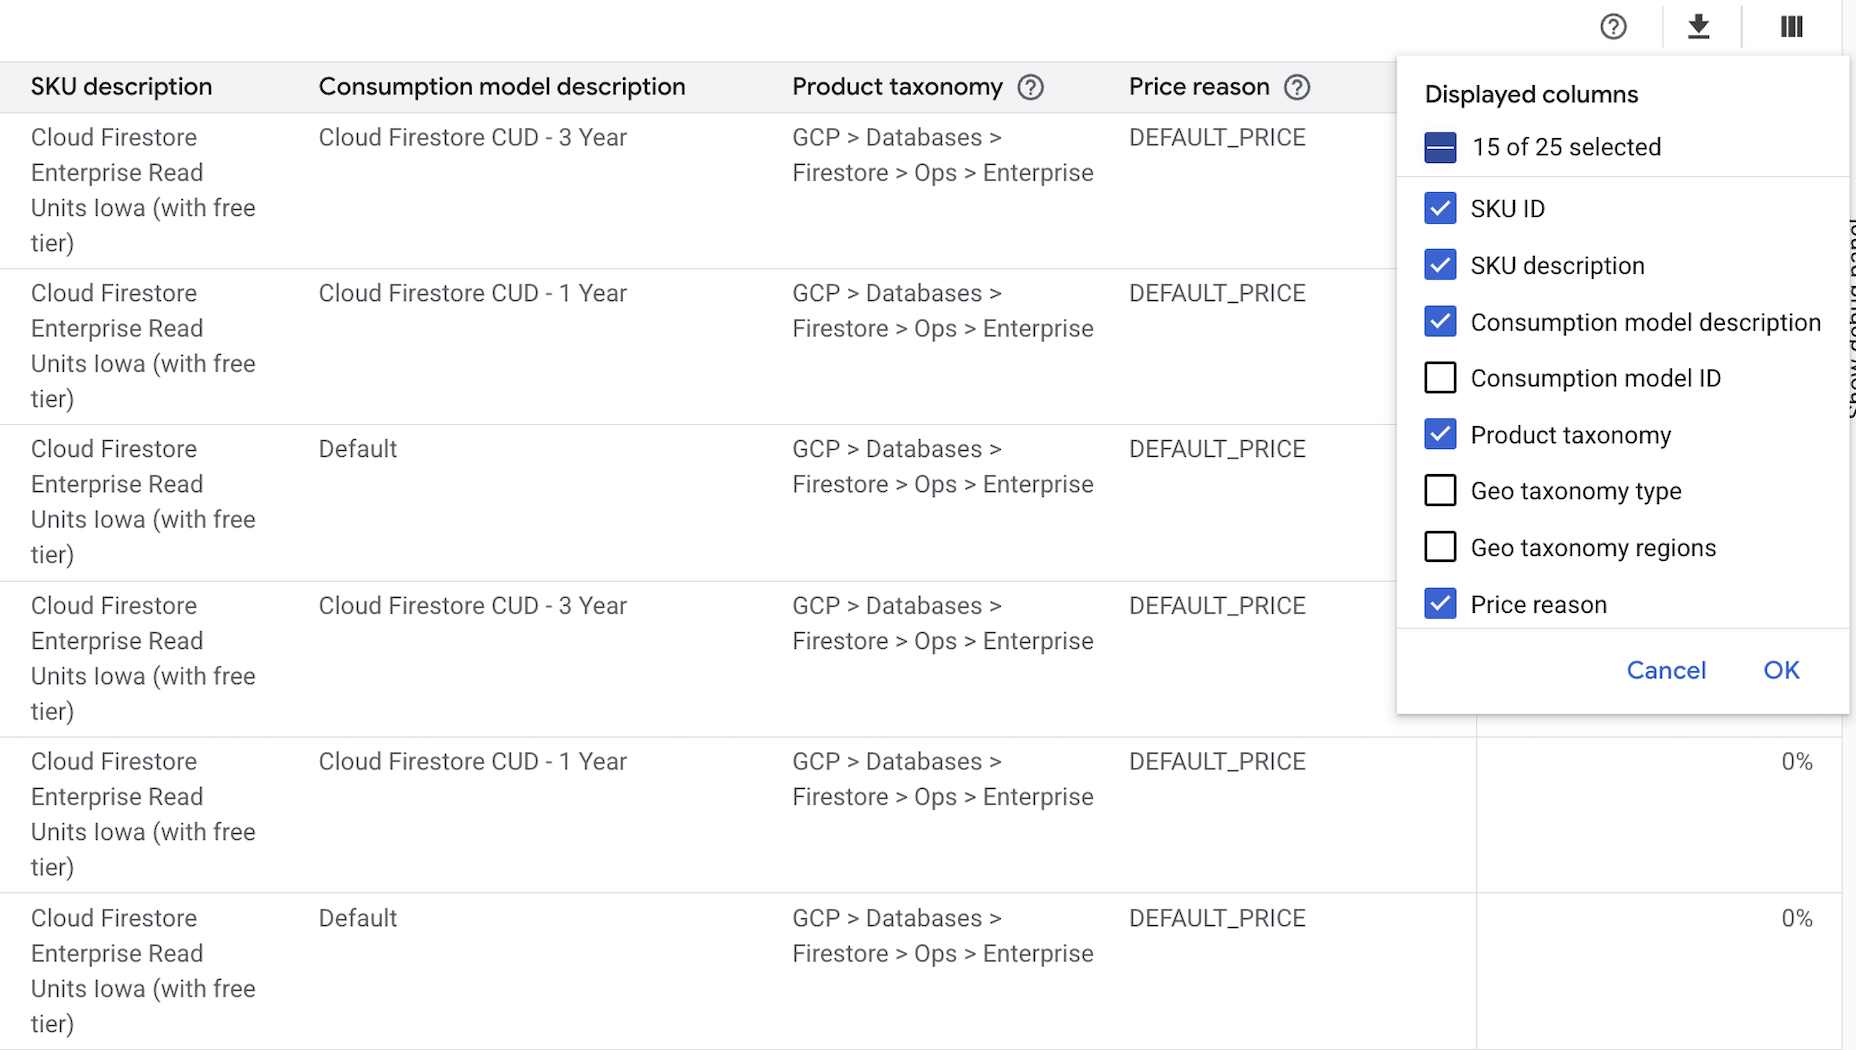Click the download/export icon
1856x1050 pixels.
pyautogui.click(x=1699, y=27)
